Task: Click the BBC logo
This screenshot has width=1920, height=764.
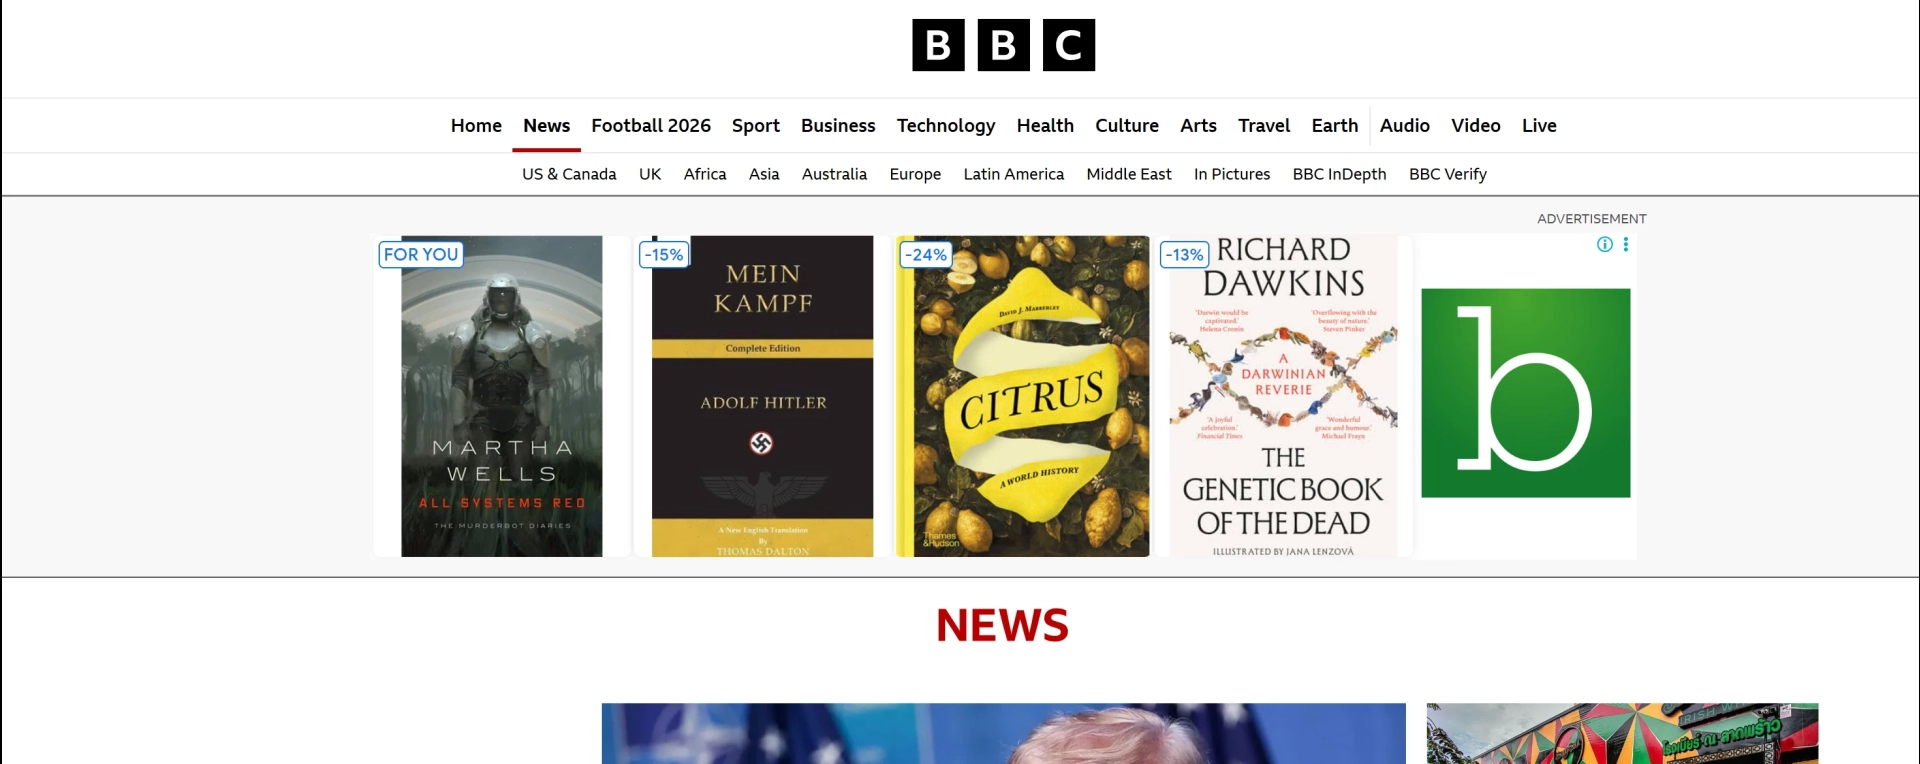Action: click(1003, 45)
